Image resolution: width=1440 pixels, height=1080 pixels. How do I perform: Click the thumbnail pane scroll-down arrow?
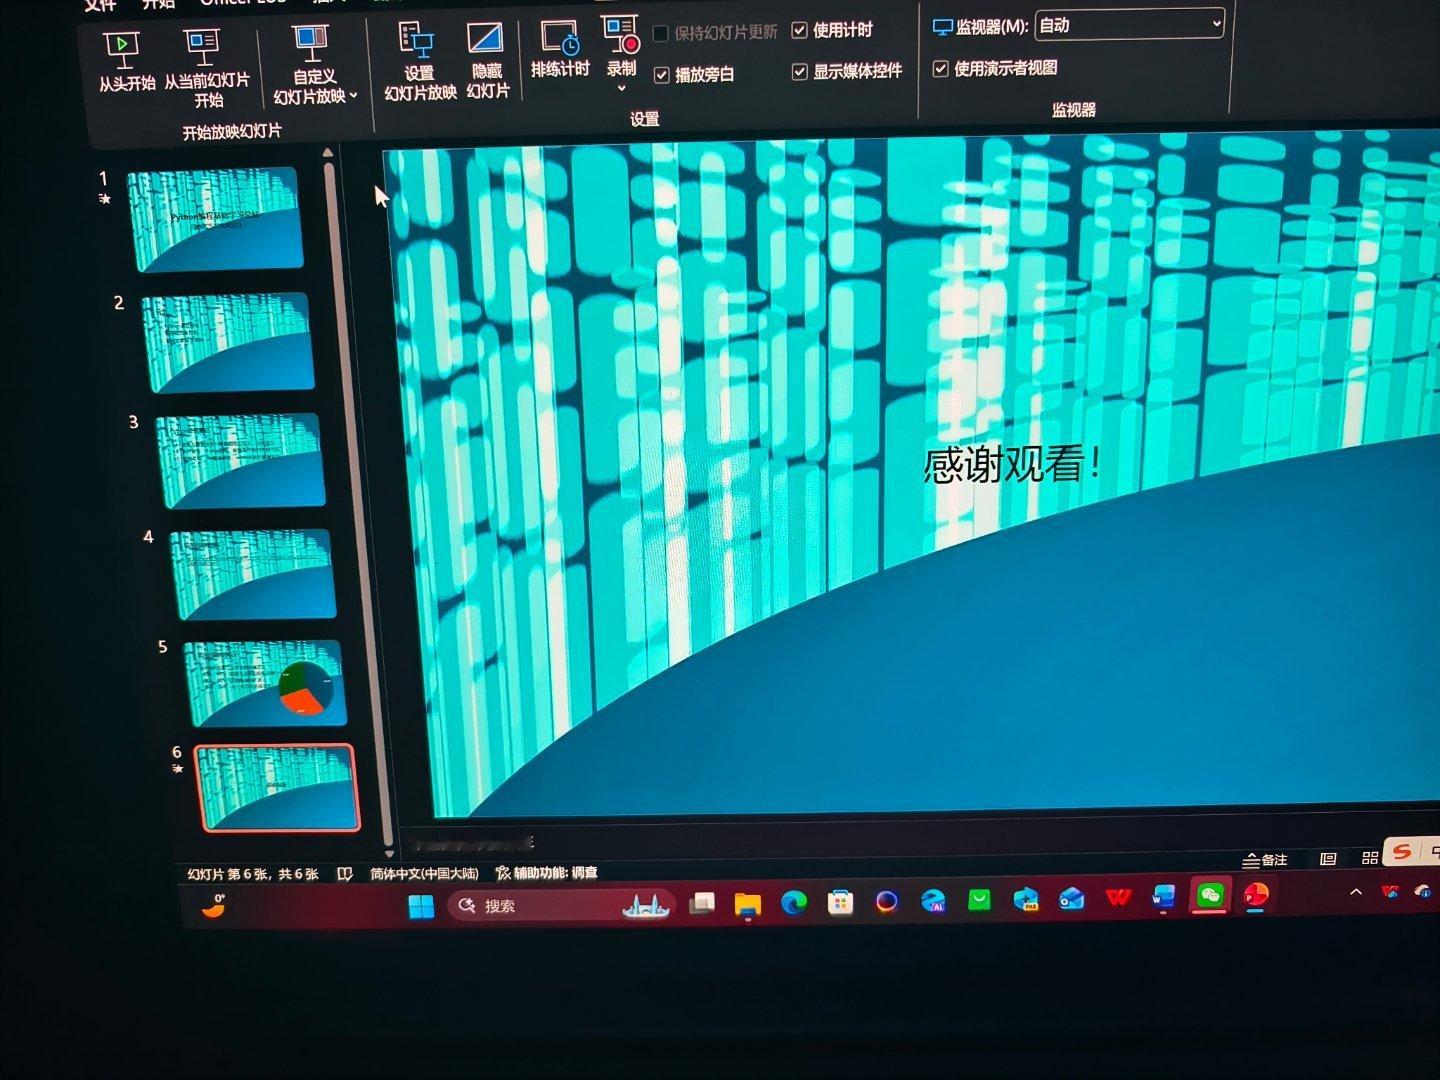point(388,853)
